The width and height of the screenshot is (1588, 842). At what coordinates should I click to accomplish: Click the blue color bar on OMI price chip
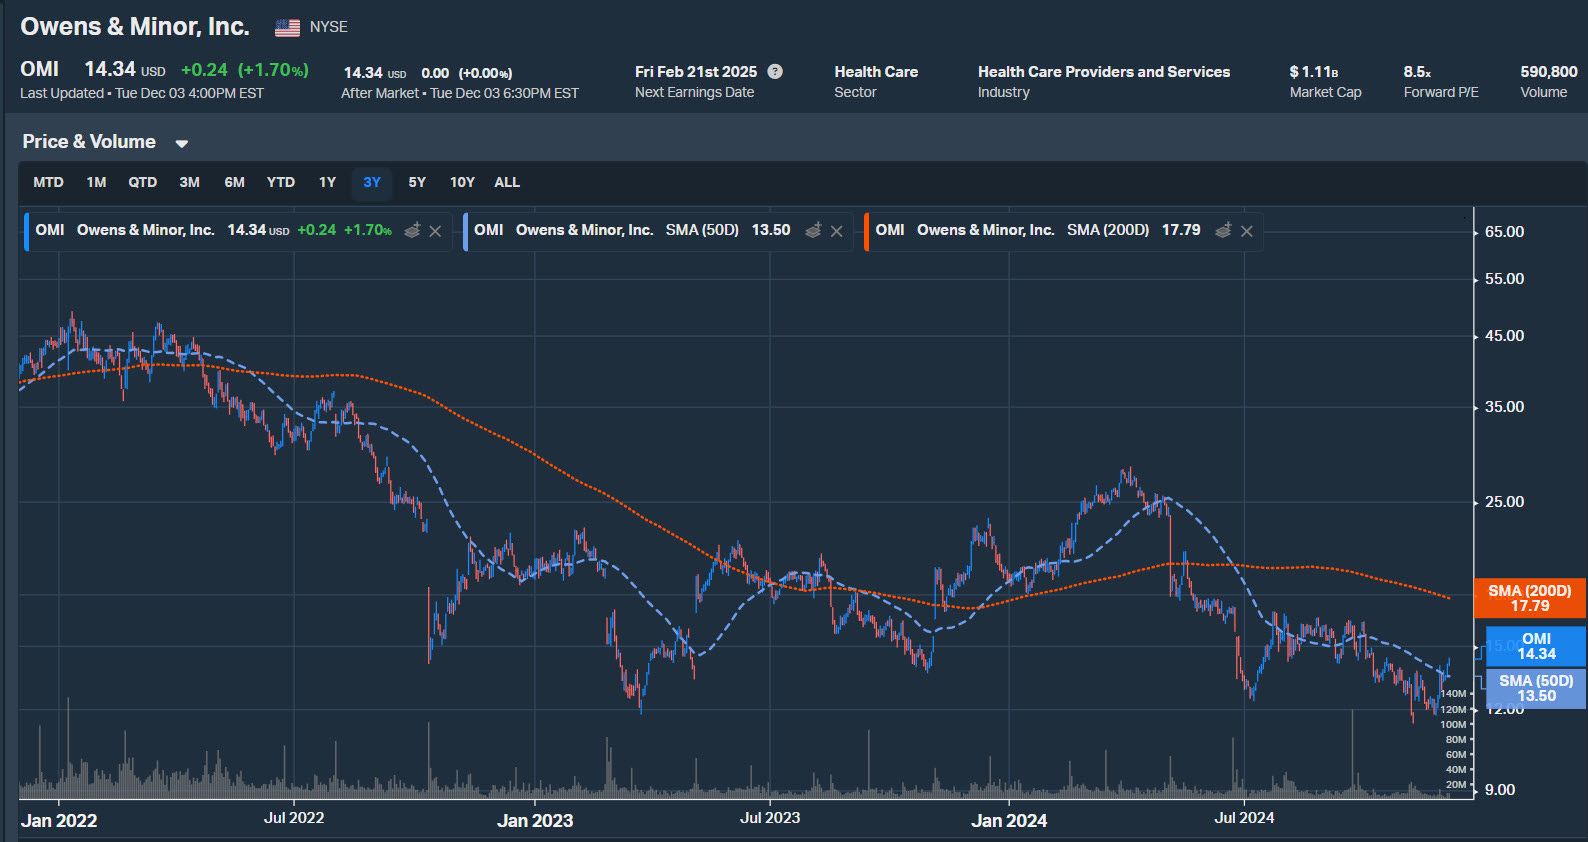pyautogui.click(x=26, y=231)
